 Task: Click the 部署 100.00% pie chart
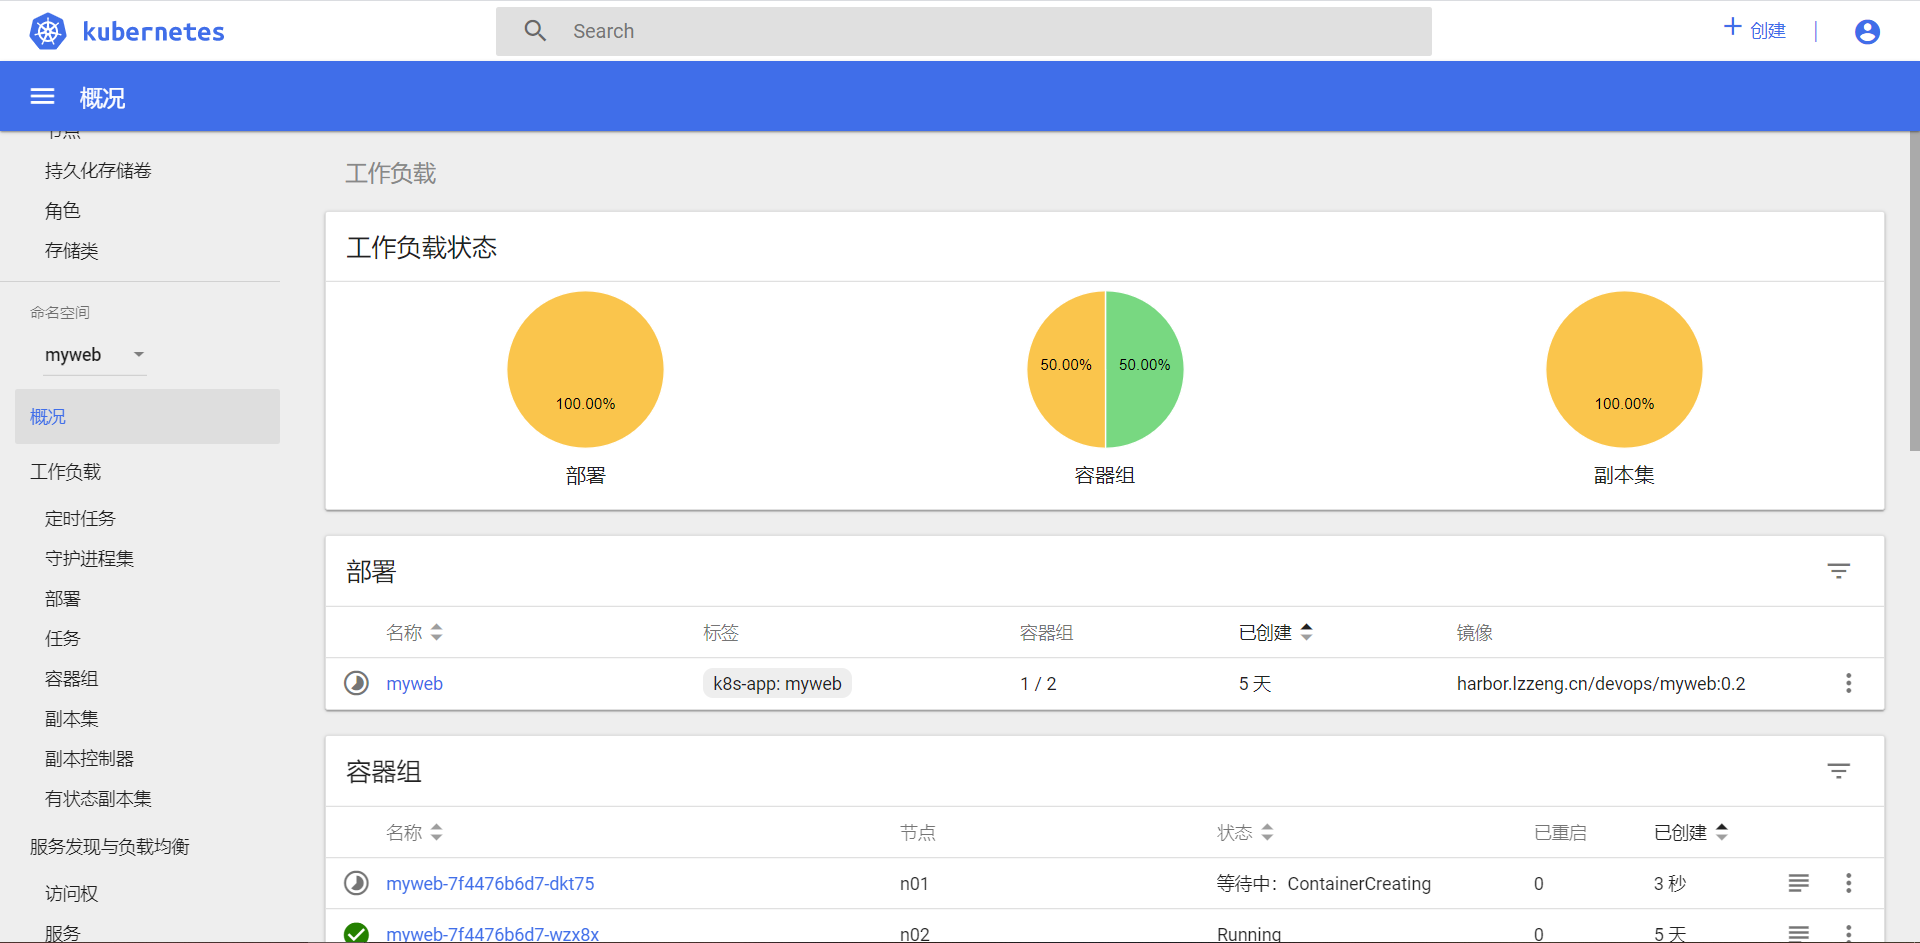585,369
